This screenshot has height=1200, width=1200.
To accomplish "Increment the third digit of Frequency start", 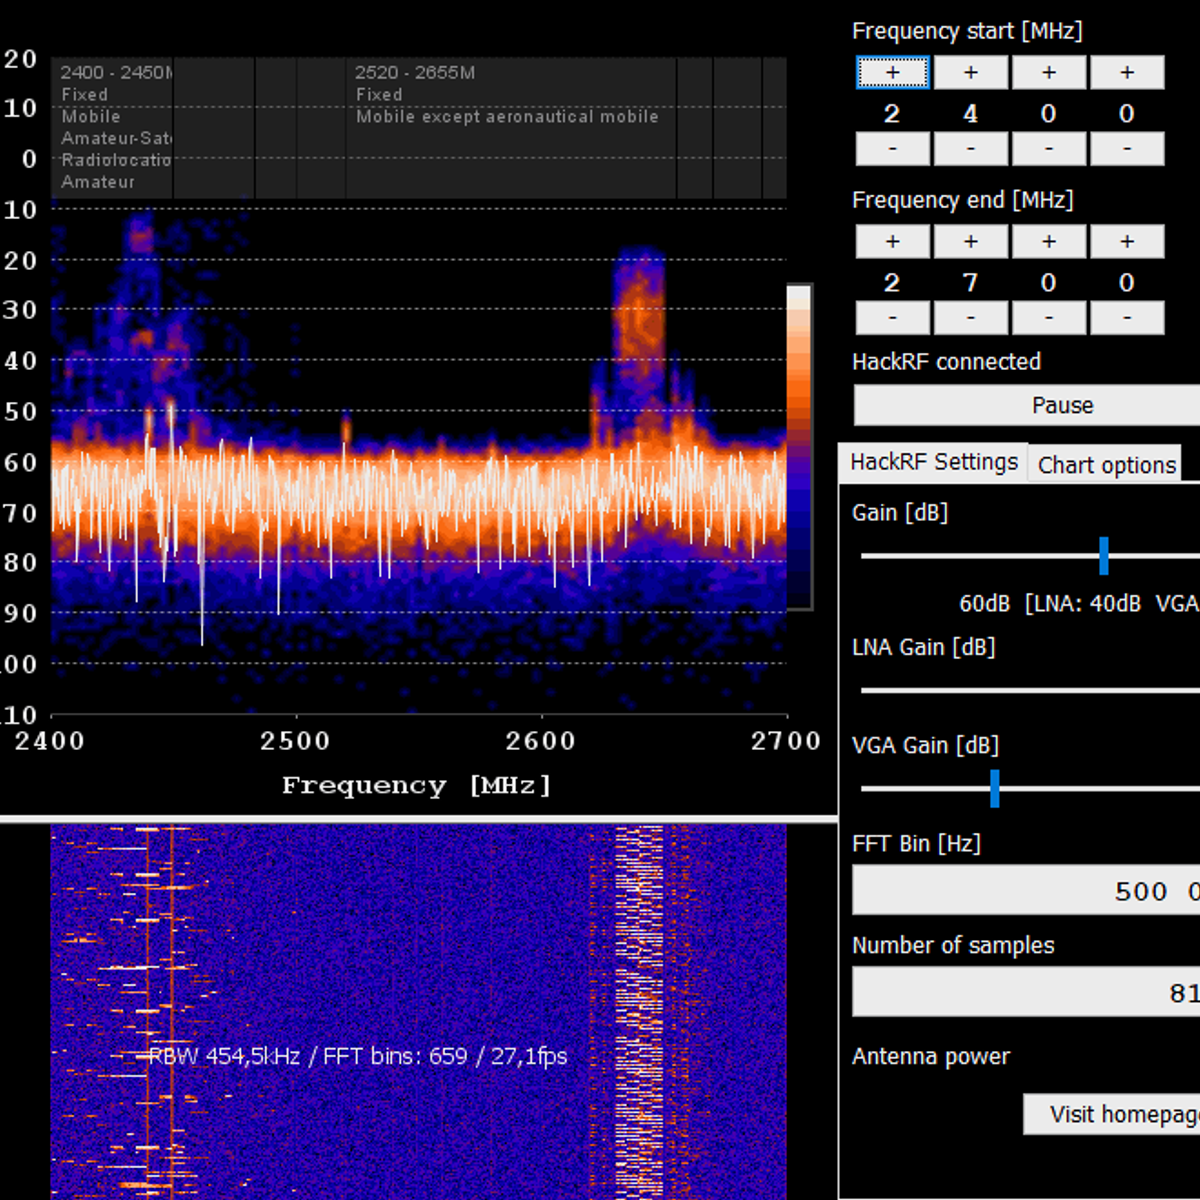I will 1047,72.
